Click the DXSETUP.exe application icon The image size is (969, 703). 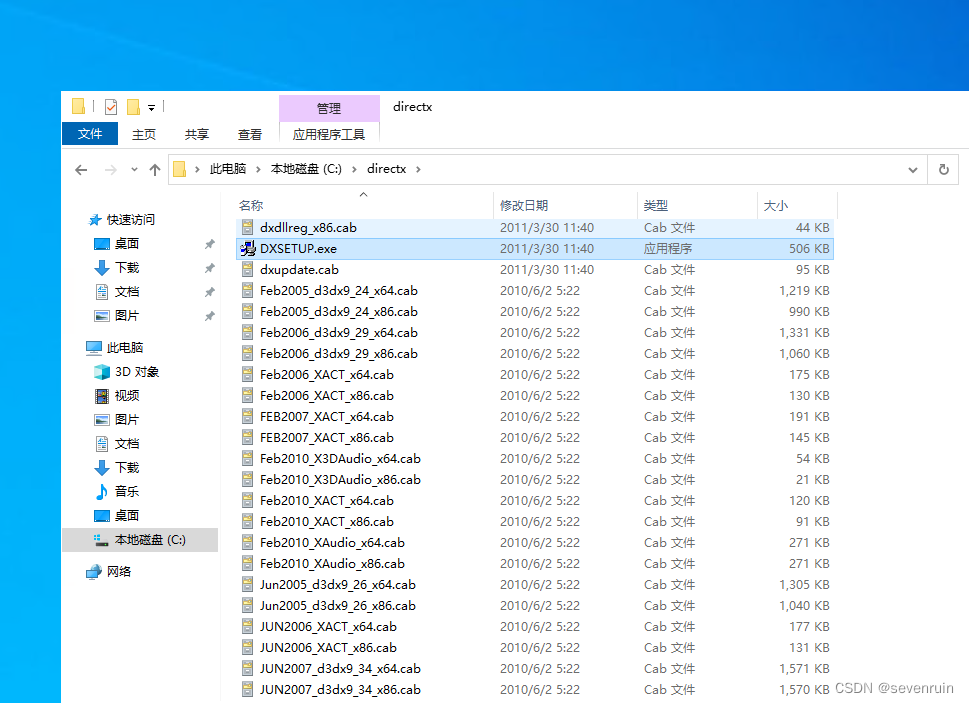248,249
